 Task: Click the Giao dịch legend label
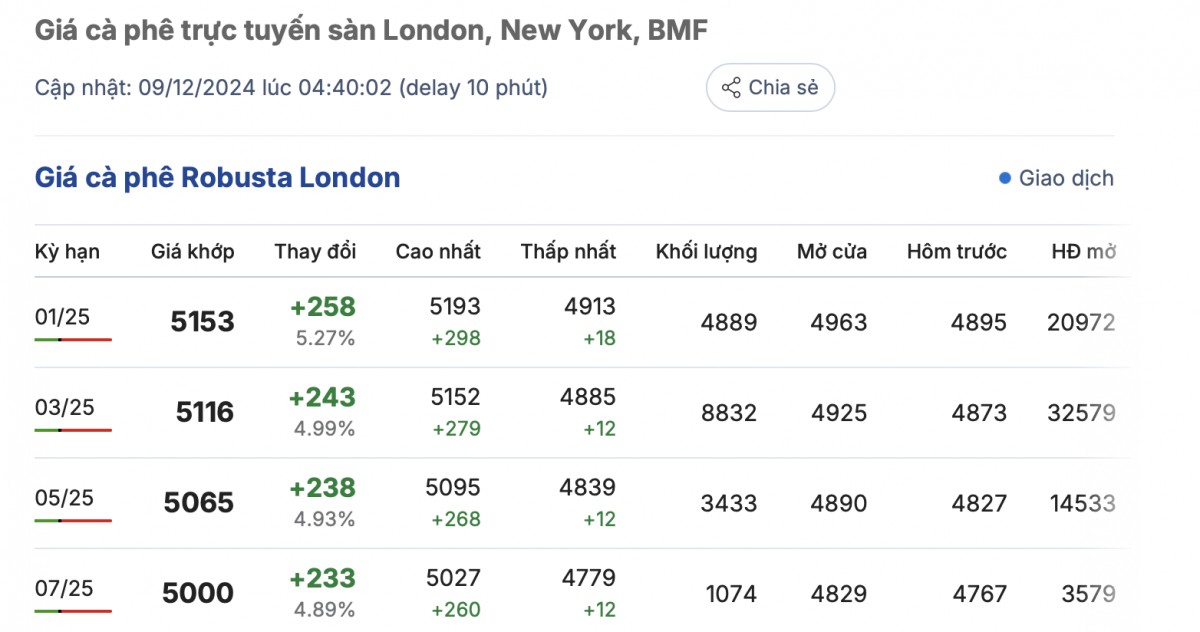tap(1066, 179)
